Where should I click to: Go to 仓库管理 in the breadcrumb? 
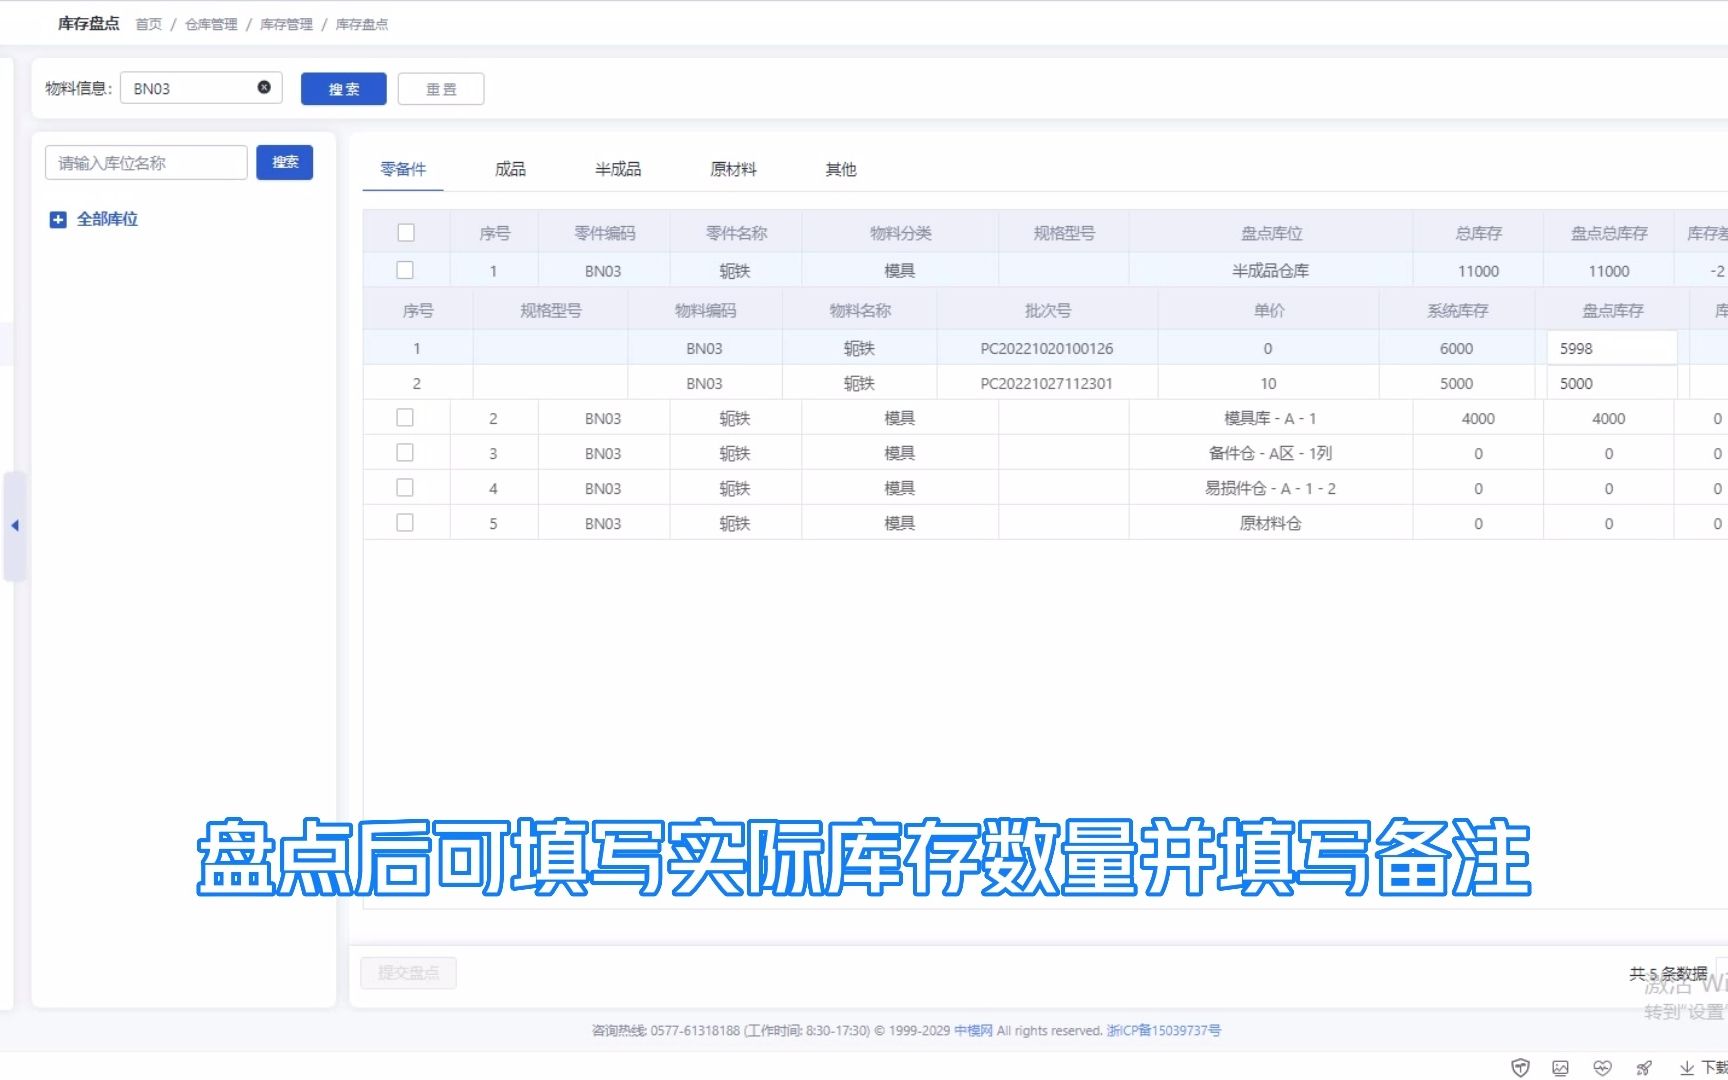[x=211, y=24]
